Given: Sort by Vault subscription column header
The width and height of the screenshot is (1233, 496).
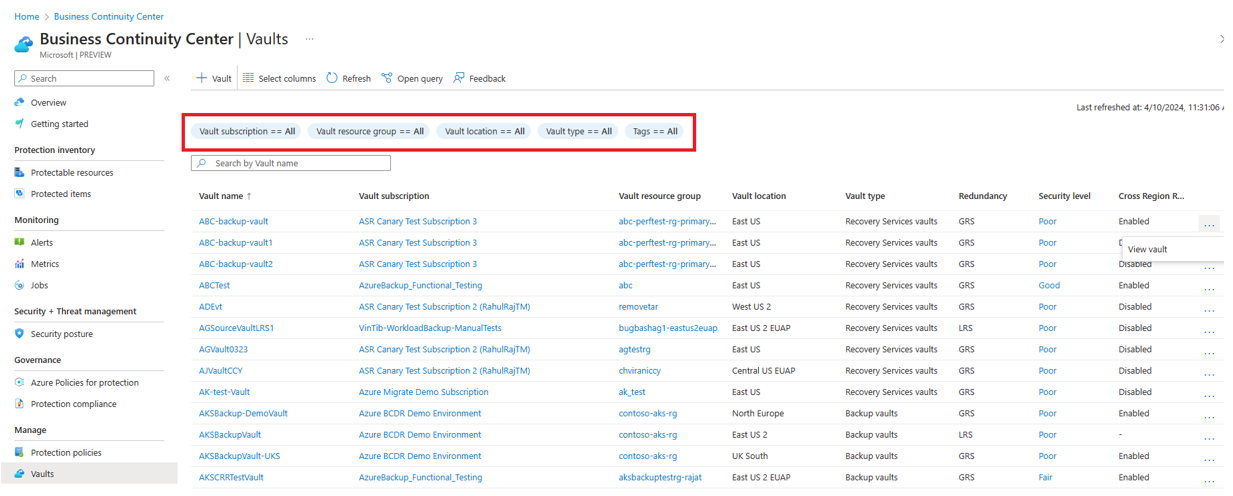Looking at the screenshot, I should pyautogui.click(x=394, y=196).
